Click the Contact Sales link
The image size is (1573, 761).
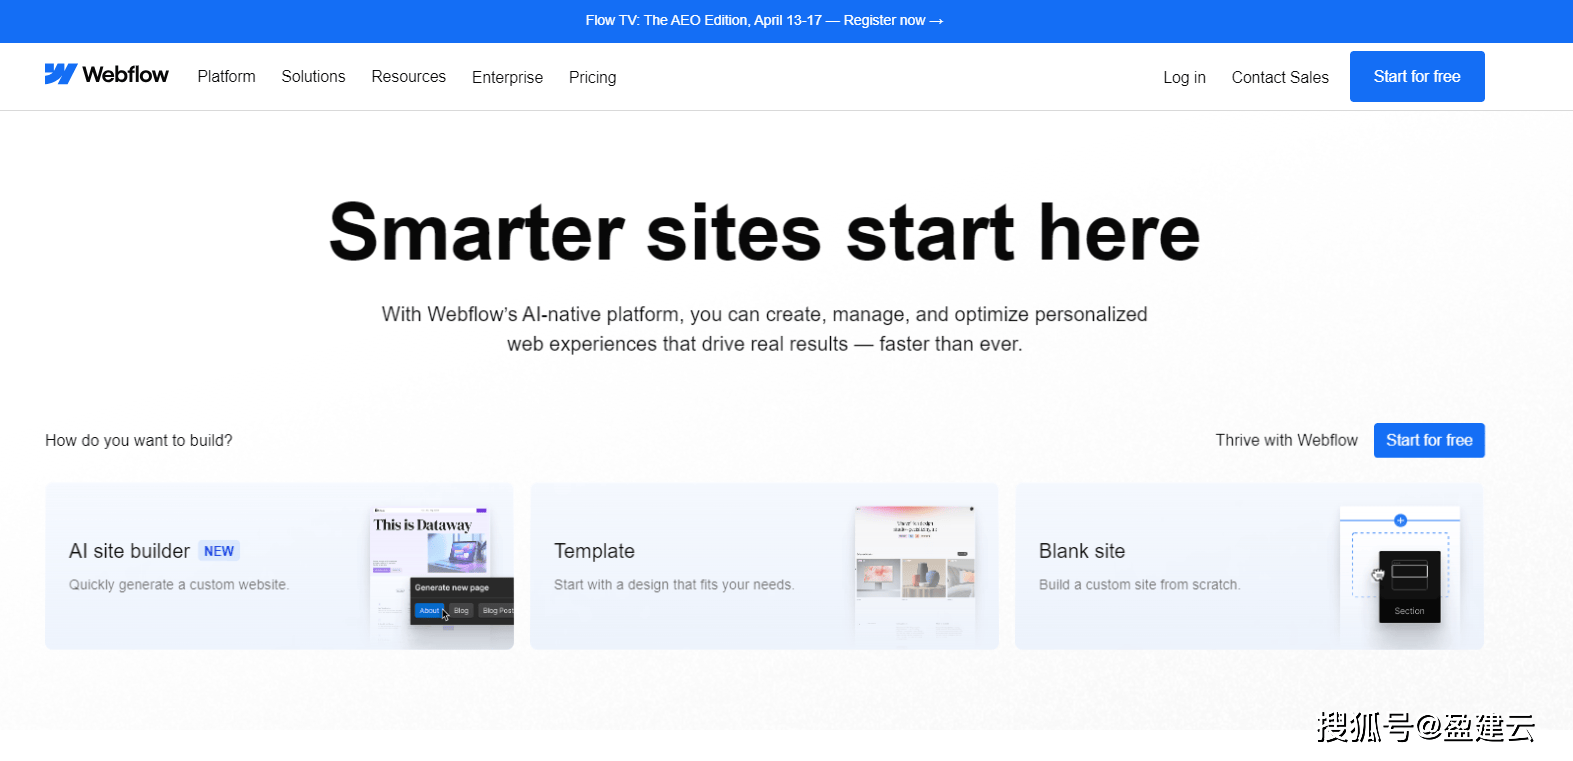pos(1280,77)
